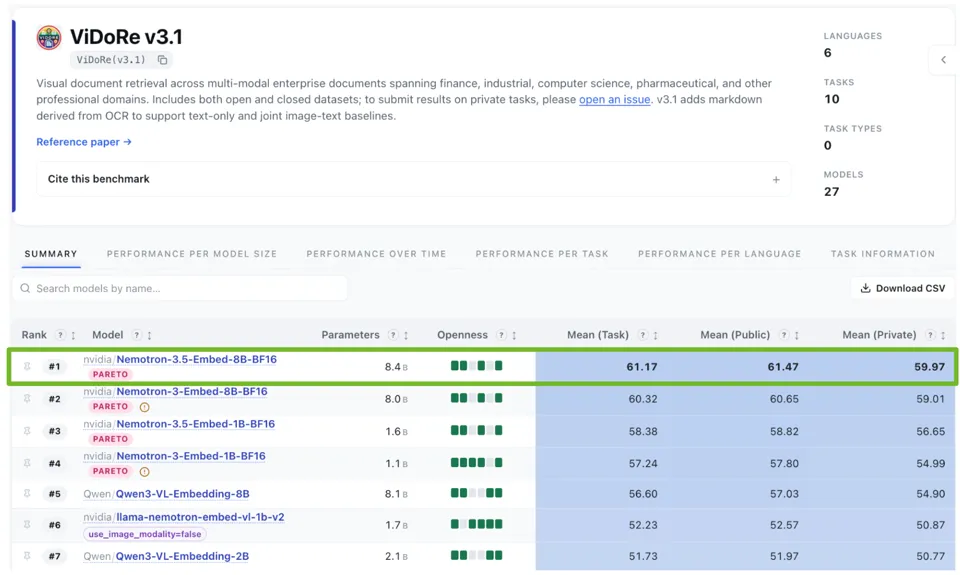Image resolution: width=960 pixels, height=575 pixels.
Task: Open the help icon next to Rank
Action: [60, 335]
